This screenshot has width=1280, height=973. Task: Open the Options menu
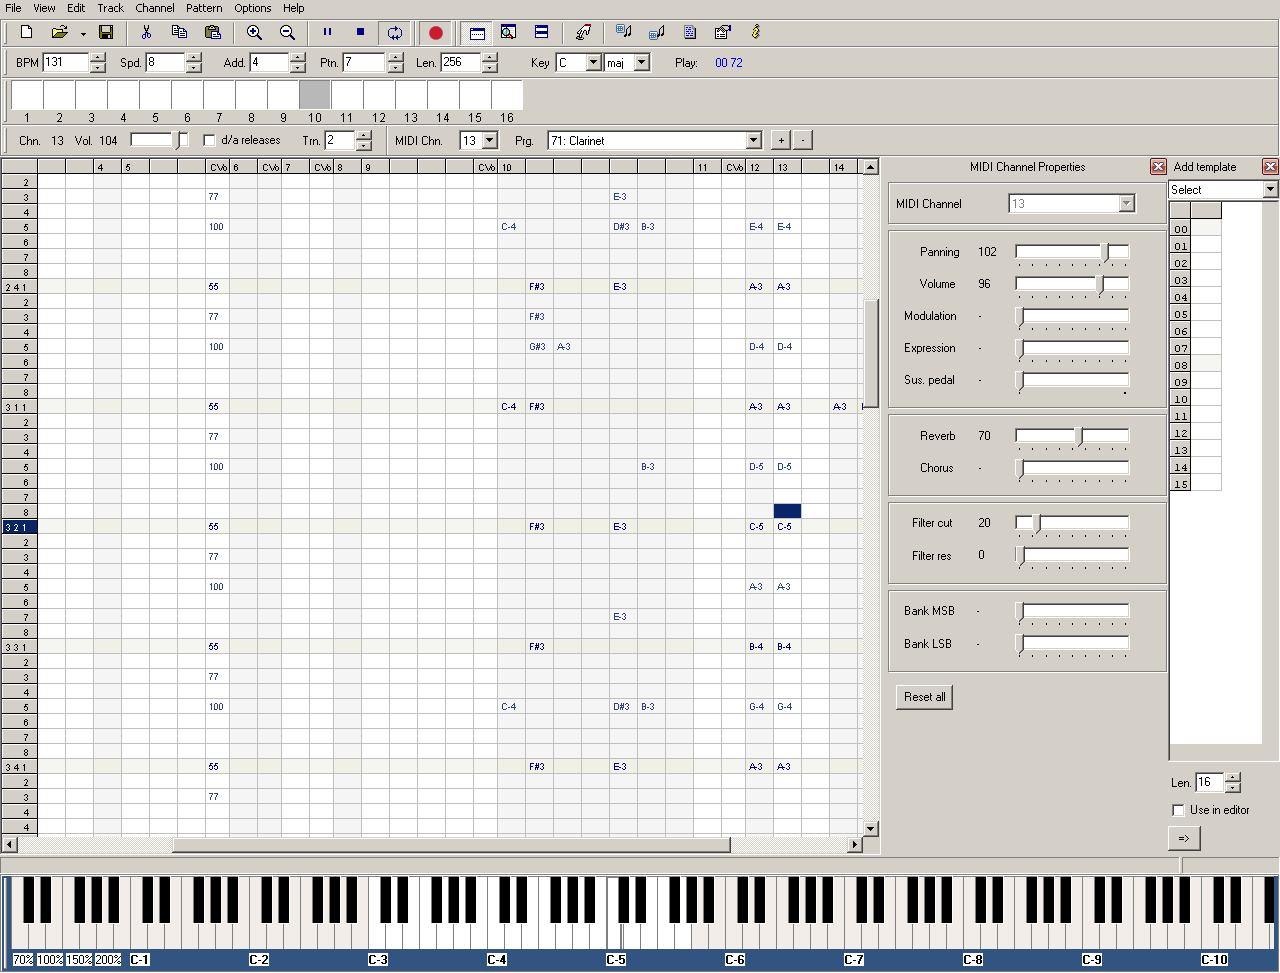point(253,8)
